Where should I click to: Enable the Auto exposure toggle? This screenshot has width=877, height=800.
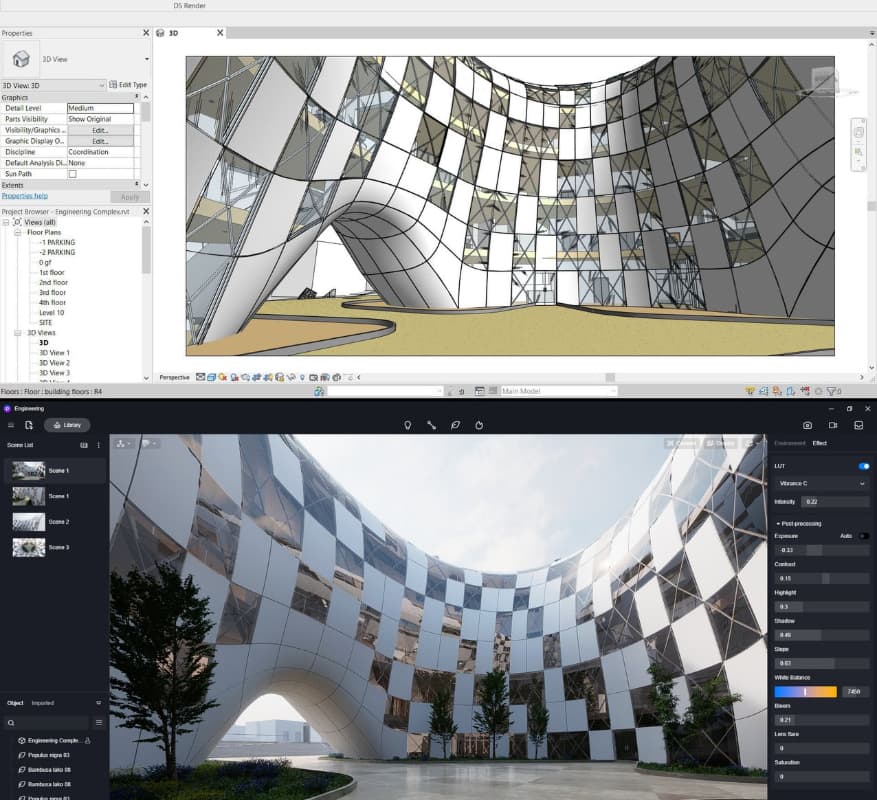863,536
